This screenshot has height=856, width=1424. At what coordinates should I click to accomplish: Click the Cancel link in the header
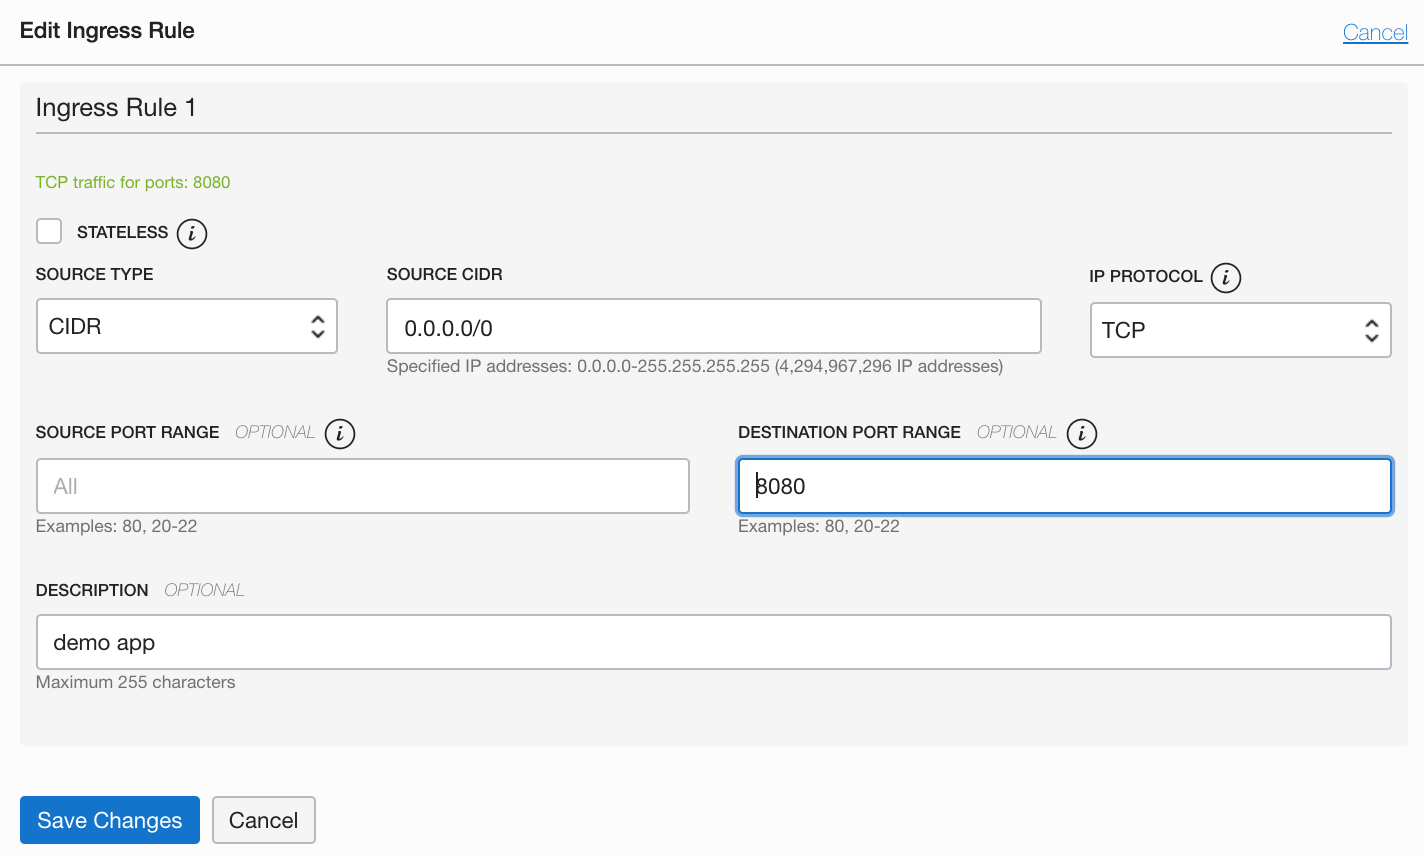pyautogui.click(x=1375, y=32)
